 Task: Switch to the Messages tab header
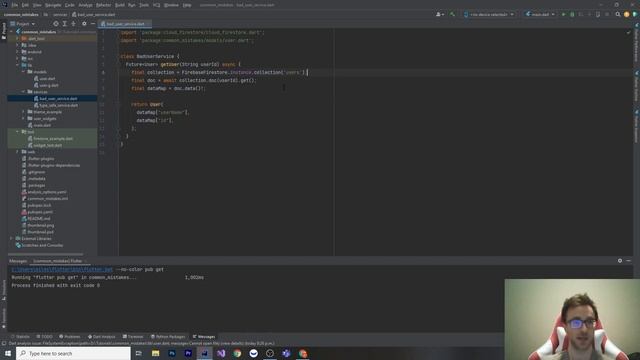pos(18,261)
